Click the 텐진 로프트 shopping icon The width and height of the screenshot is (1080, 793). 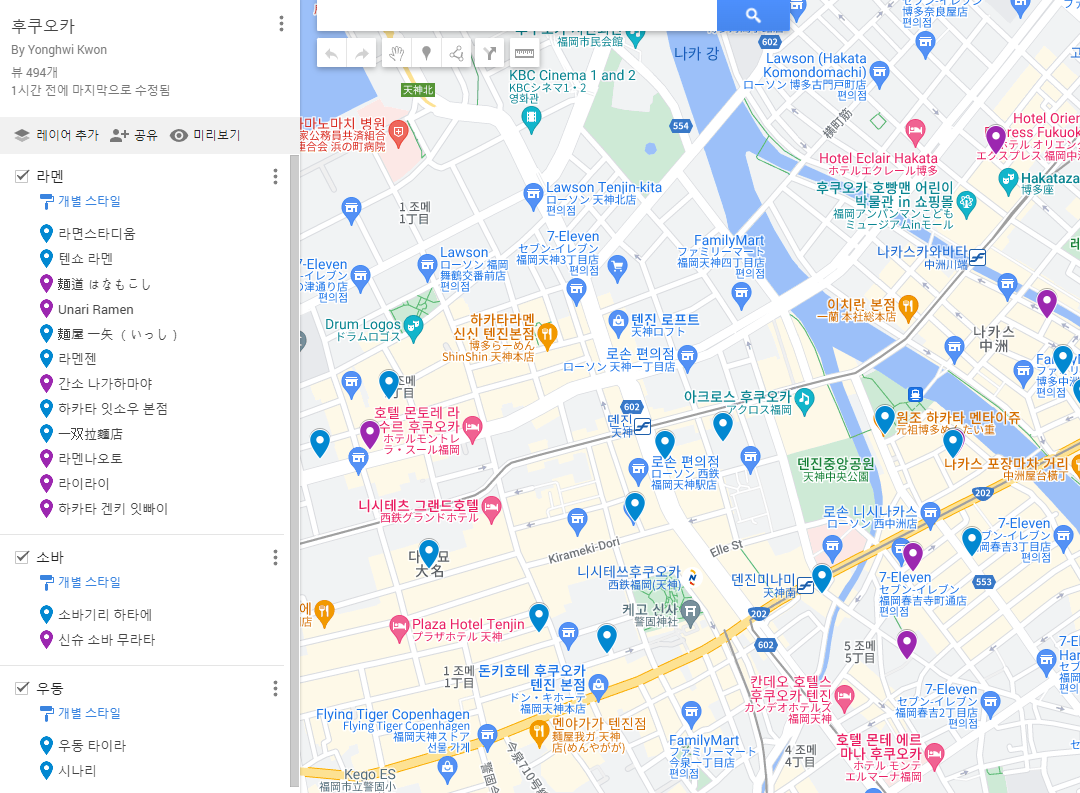618,322
